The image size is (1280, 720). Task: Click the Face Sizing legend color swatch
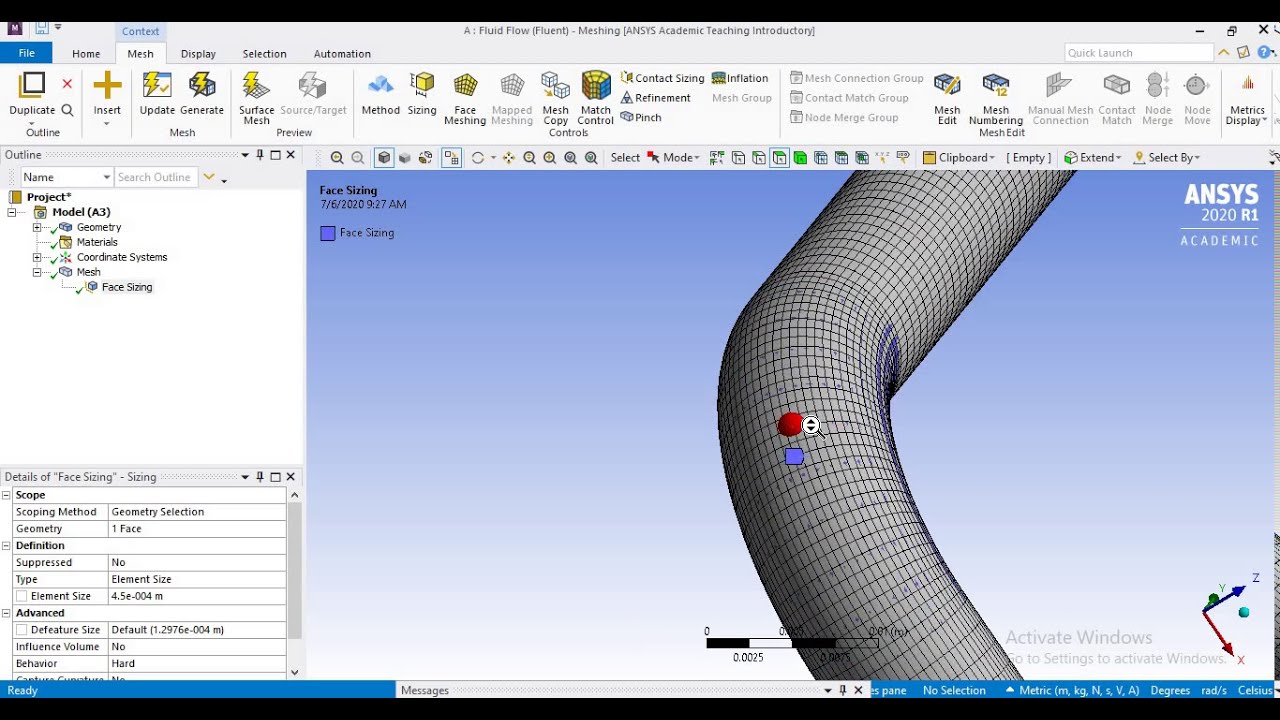[x=328, y=233]
